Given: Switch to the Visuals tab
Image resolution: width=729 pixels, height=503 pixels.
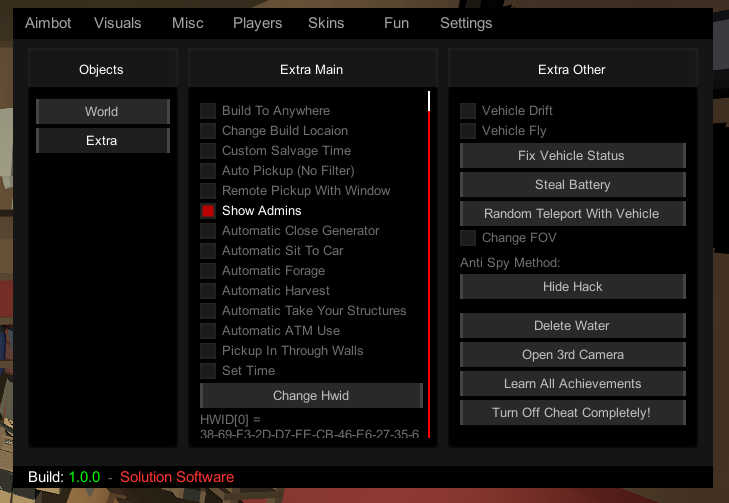Looking at the screenshot, I should pos(118,23).
